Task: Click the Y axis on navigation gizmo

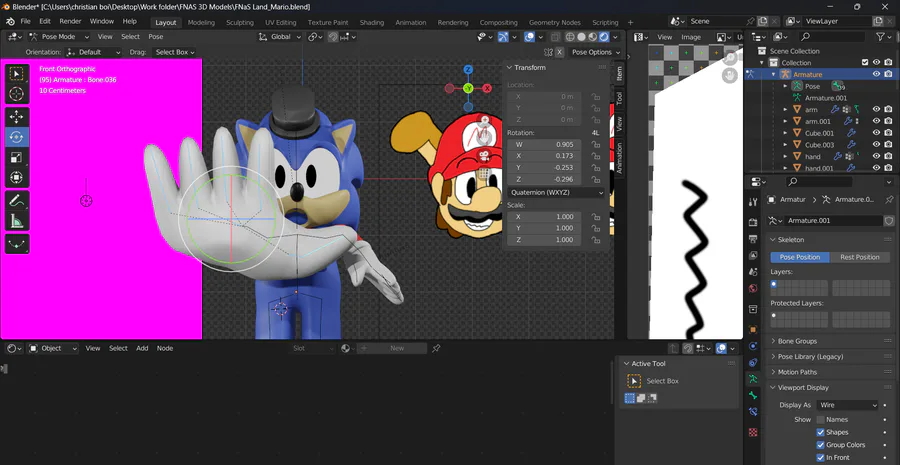Action: click(x=468, y=88)
